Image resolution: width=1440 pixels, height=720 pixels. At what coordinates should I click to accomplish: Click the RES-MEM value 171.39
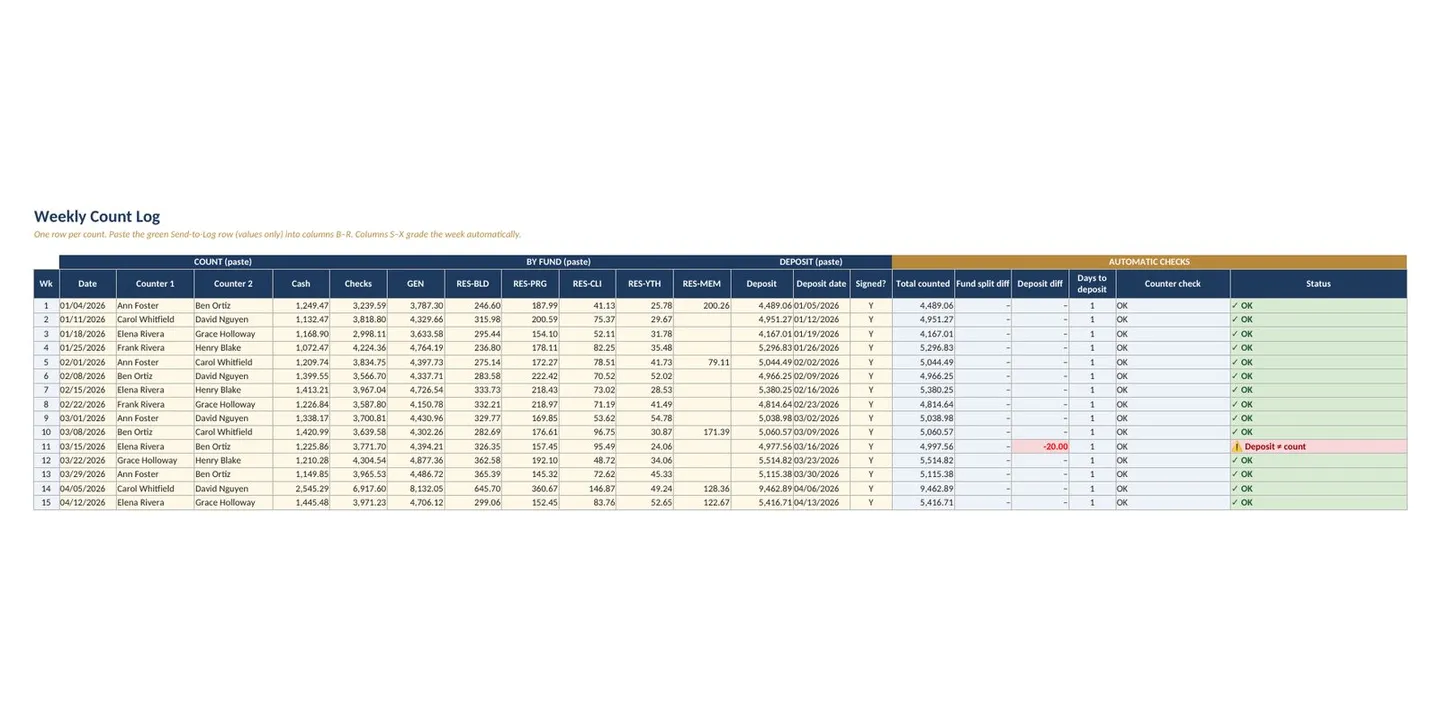tap(702, 432)
